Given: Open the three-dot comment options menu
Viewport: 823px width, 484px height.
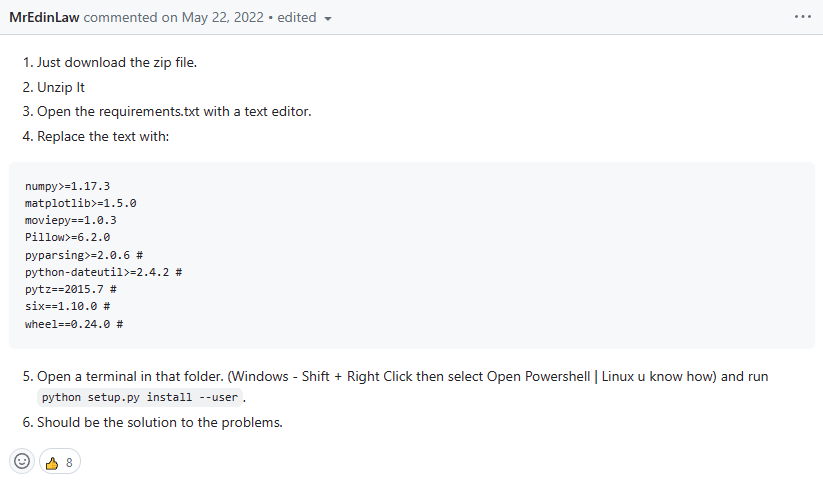Looking at the screenshot, I should click(x=802, y=17).
